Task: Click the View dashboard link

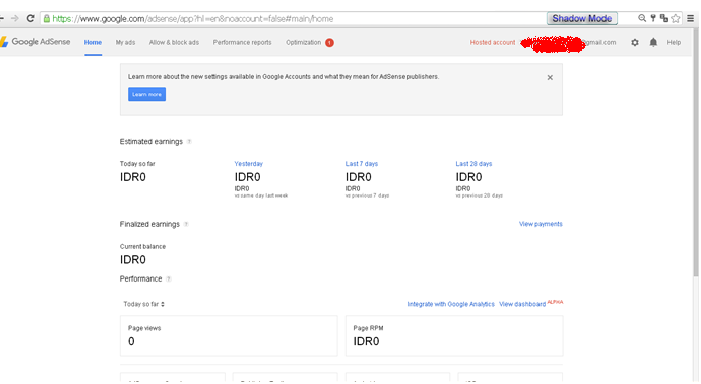Action: [522, 304]
